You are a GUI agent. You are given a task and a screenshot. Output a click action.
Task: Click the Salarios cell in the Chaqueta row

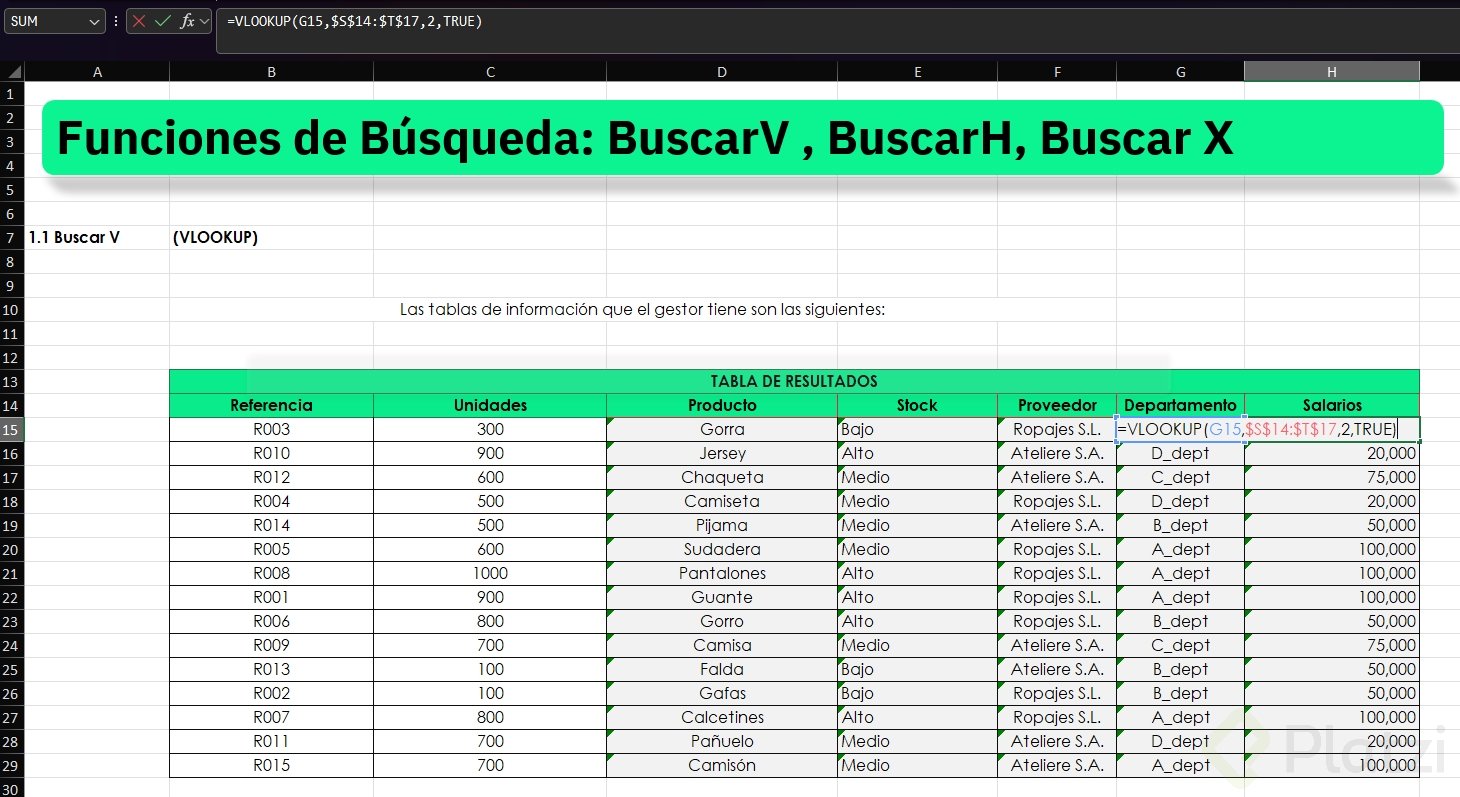[1332, 477]
